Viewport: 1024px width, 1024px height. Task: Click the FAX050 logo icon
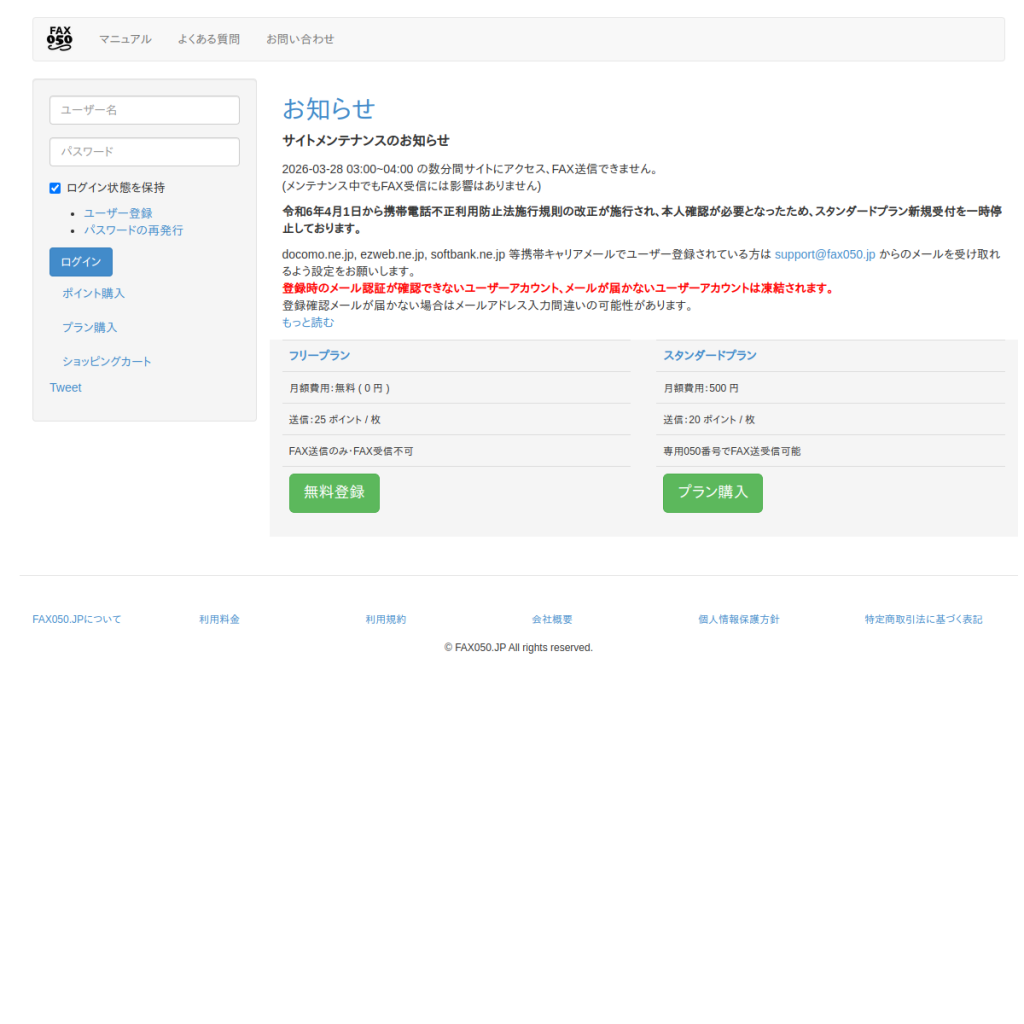pyautogui.click(x=59, y=39)
